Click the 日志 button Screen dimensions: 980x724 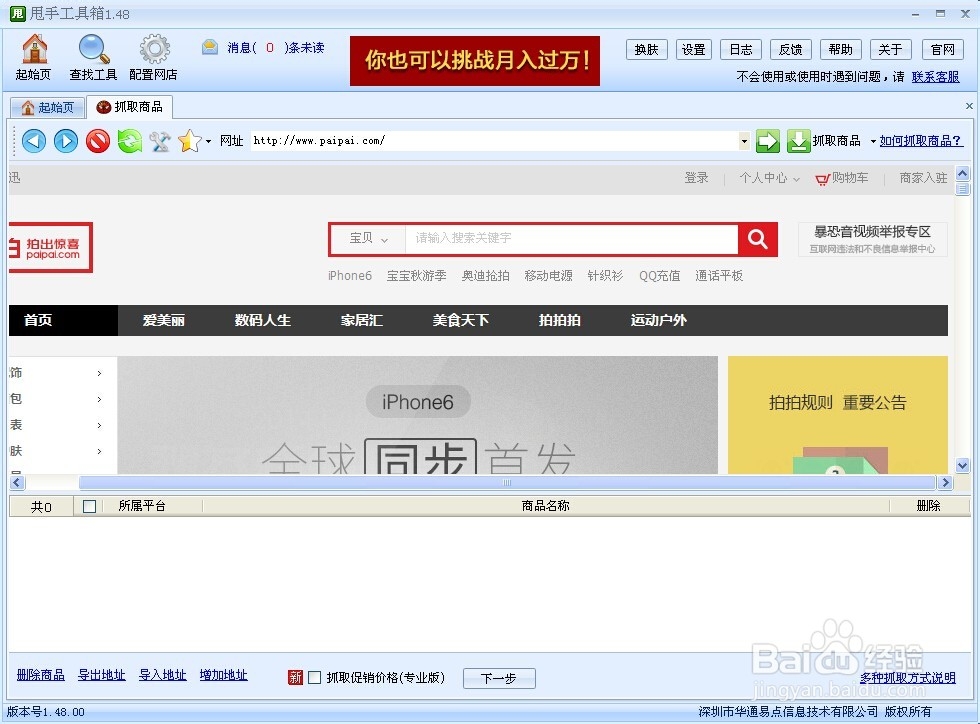pyautogui.click(x=741, y=49)
